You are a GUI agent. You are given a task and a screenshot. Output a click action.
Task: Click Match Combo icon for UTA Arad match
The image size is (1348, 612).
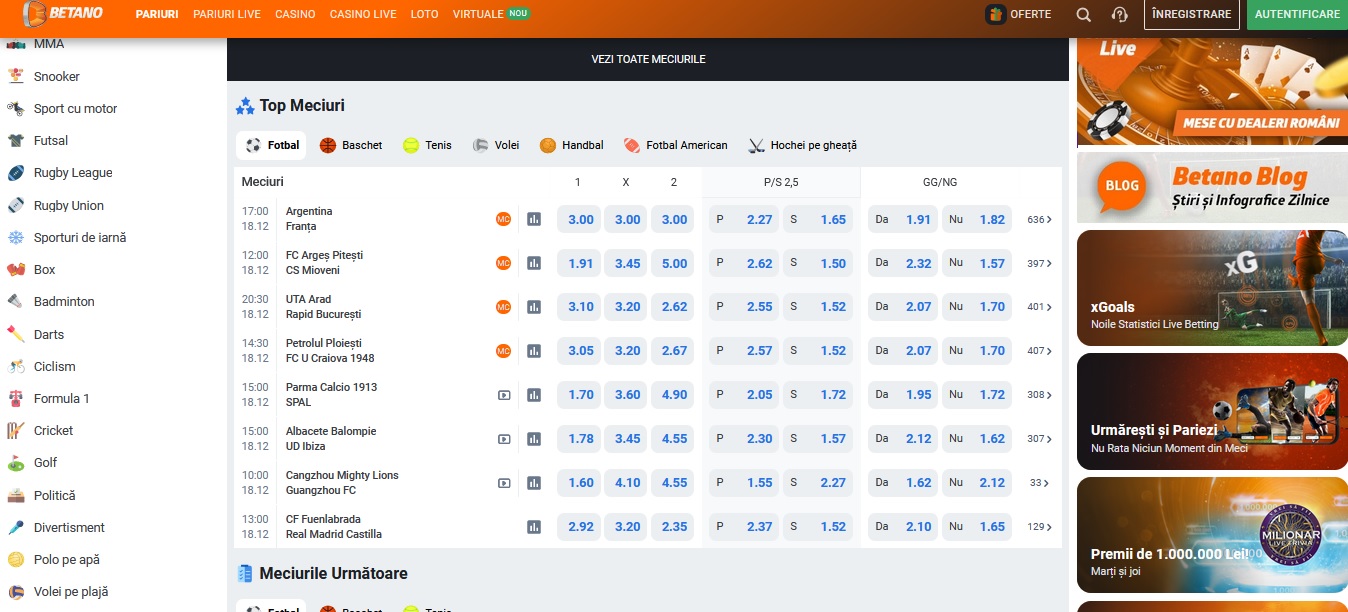(503, 307)
